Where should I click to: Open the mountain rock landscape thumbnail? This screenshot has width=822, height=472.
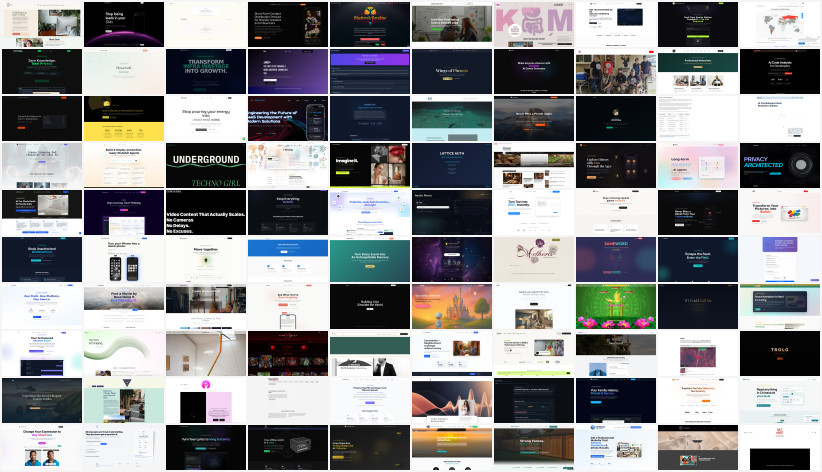534,119
